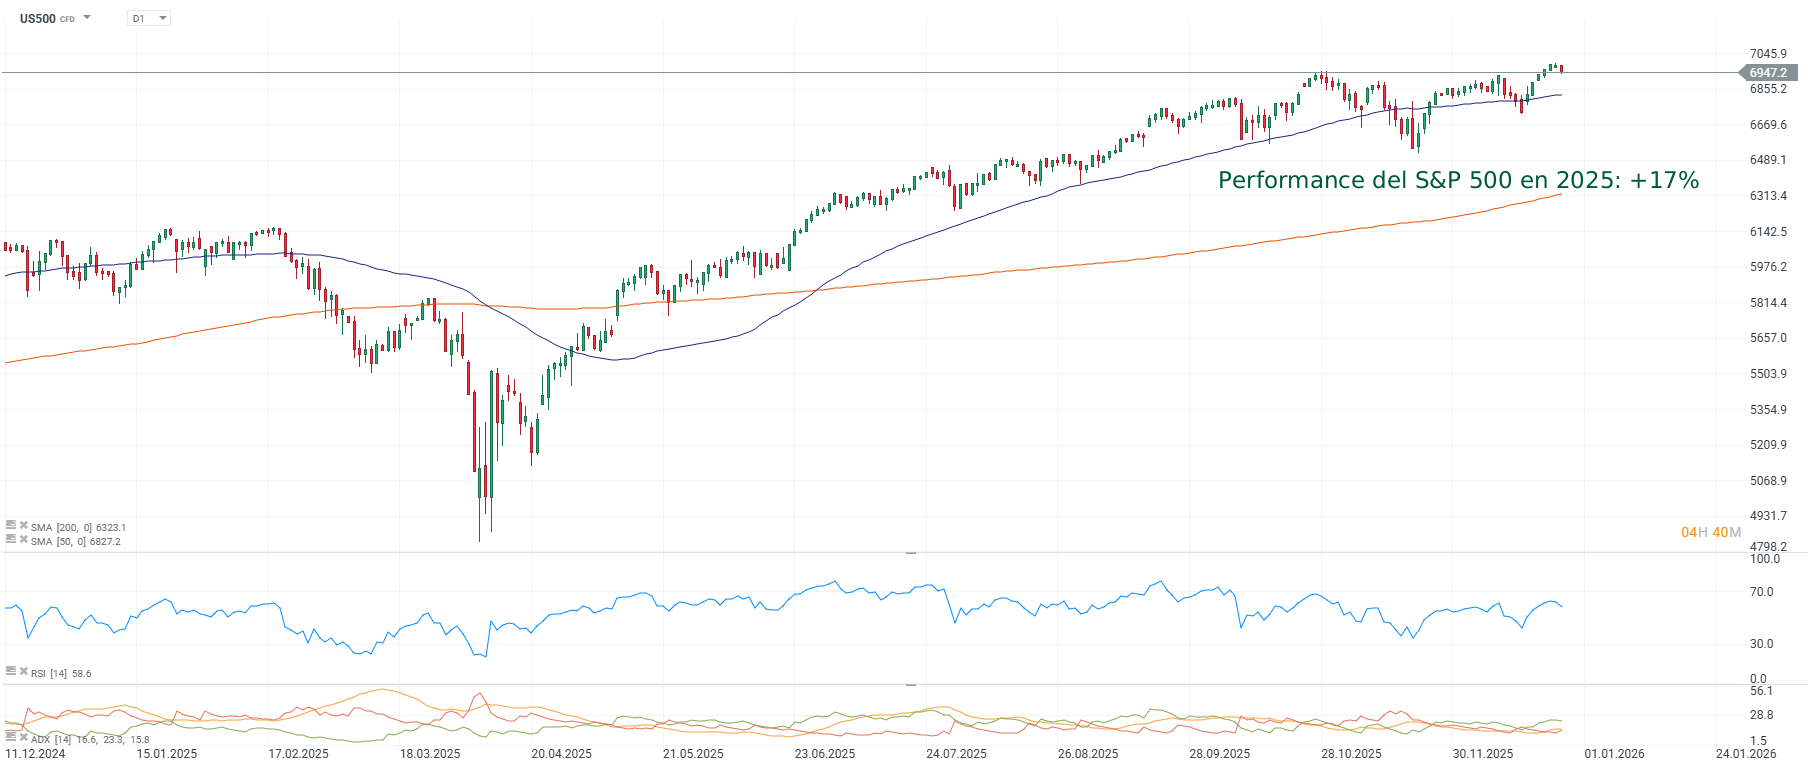Remove the RSI [14] indicator
The image size is (1810, 779).
click(x=24, y=672)
